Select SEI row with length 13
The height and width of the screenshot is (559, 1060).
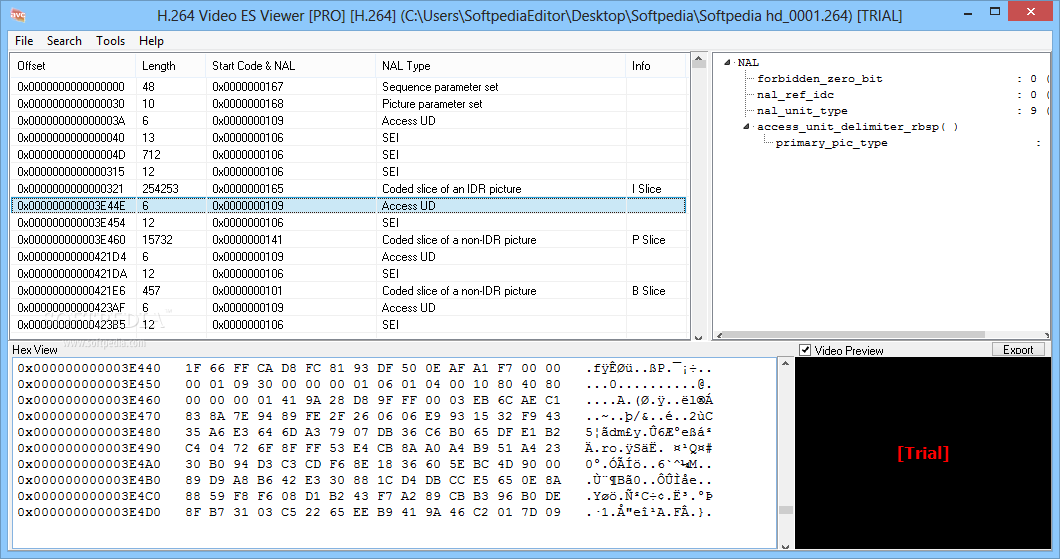[x=348, y=137]
